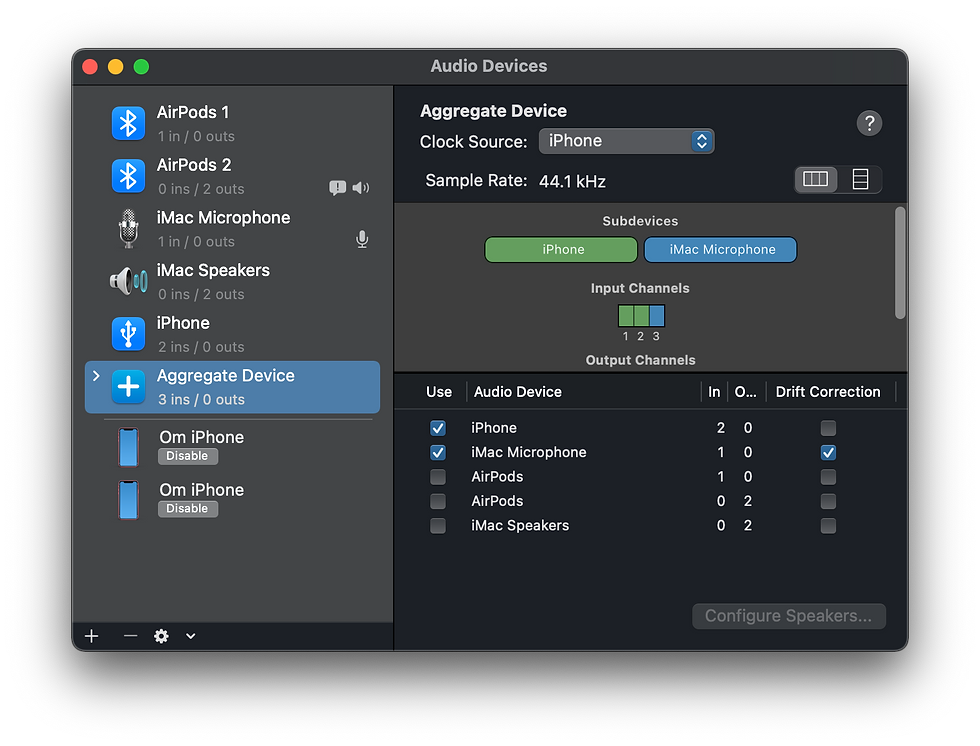Disable the first Om iPhone
980x746 pixels.
coord(188,456)
